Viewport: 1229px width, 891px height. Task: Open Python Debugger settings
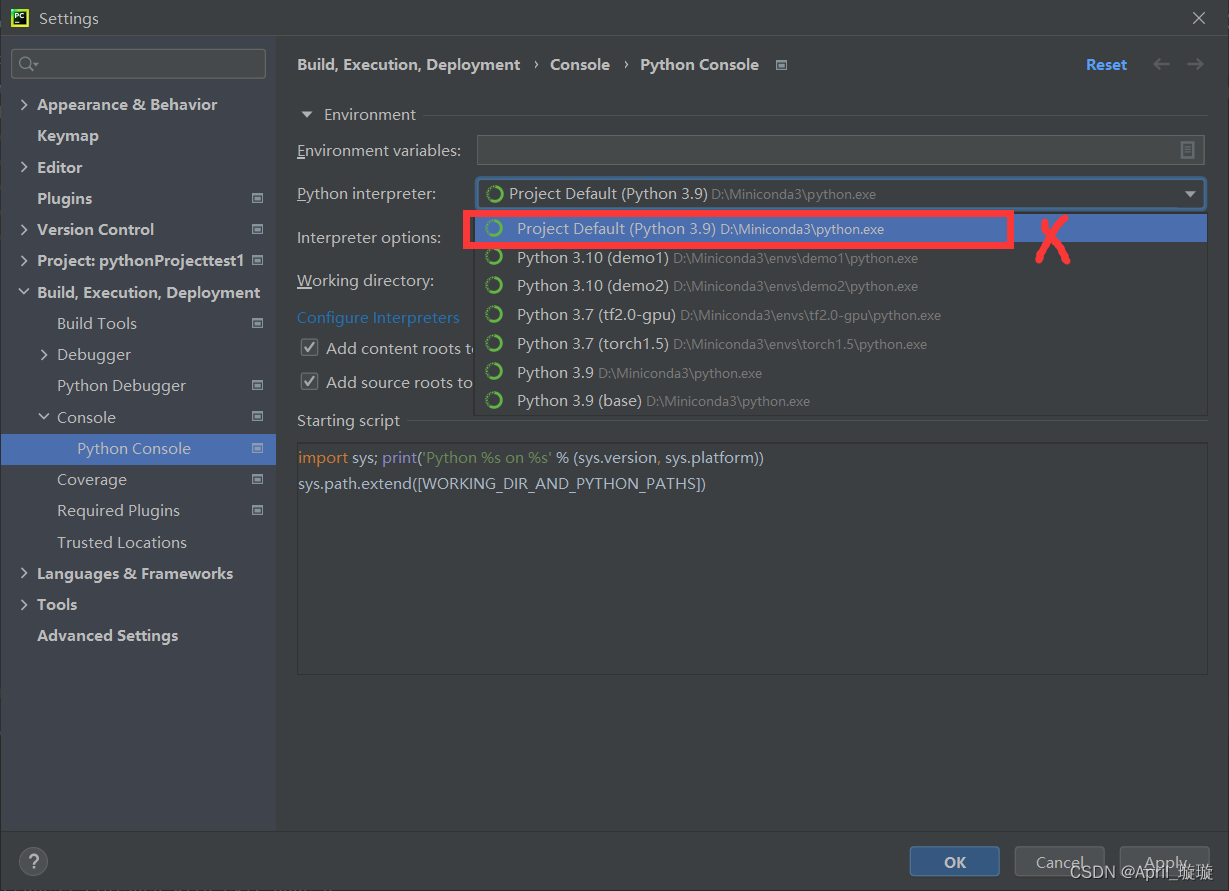121,386
